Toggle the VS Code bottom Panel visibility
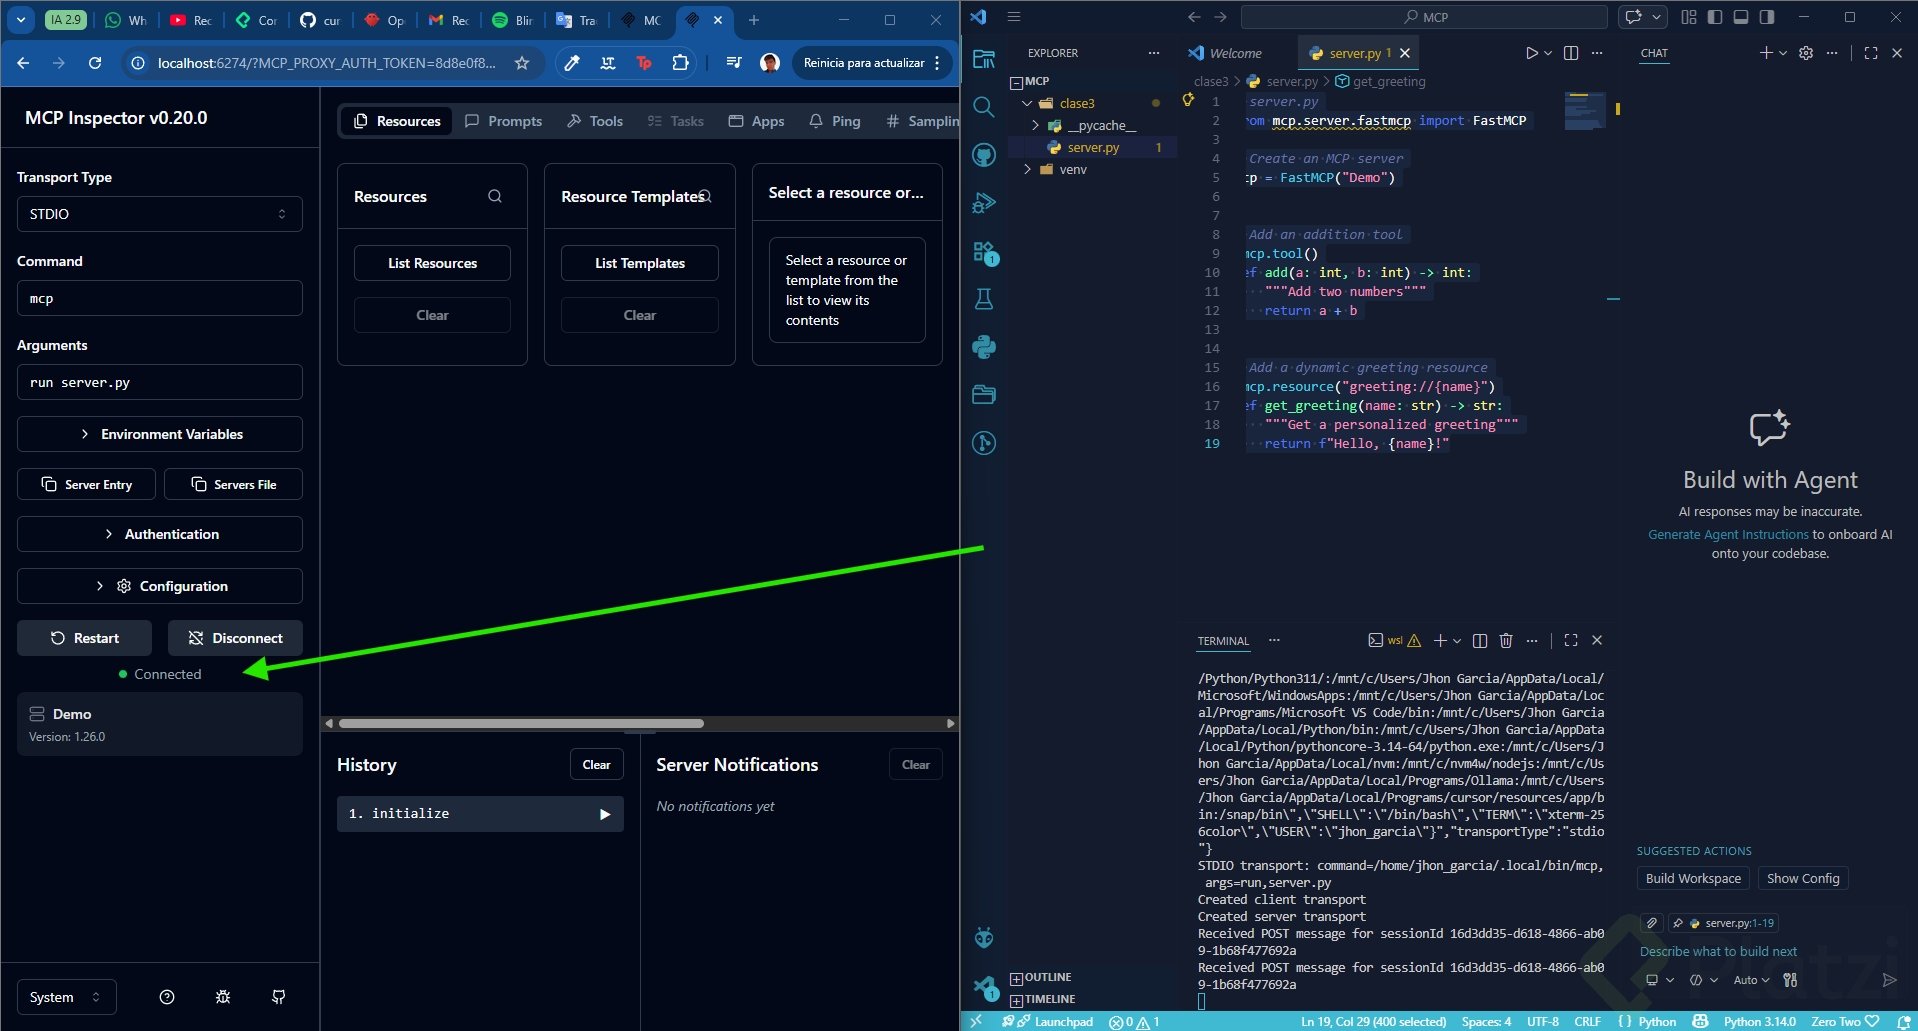Viewport: 1918px width, 1031px height. tap(1741, 17)
